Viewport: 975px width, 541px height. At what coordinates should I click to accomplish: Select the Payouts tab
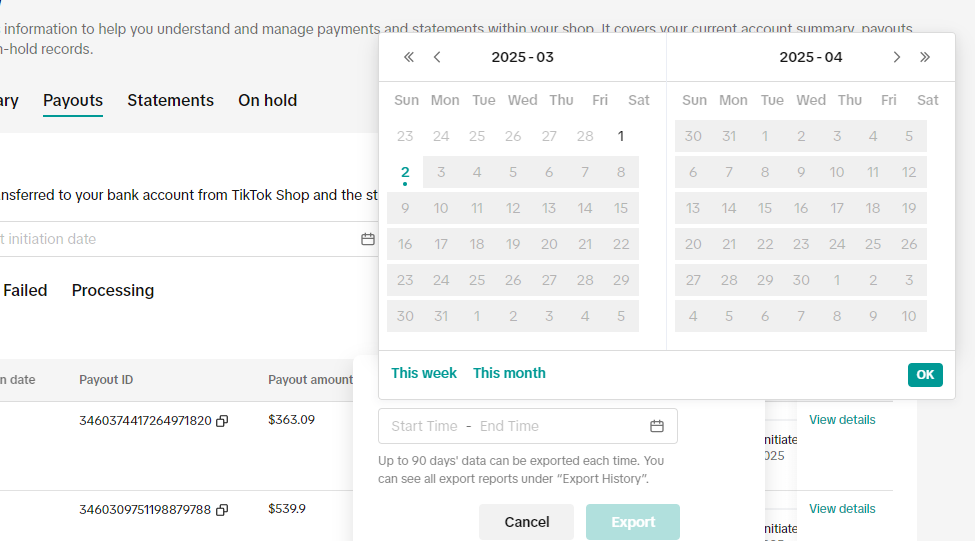pyautogui.click(x=73, y=100)
